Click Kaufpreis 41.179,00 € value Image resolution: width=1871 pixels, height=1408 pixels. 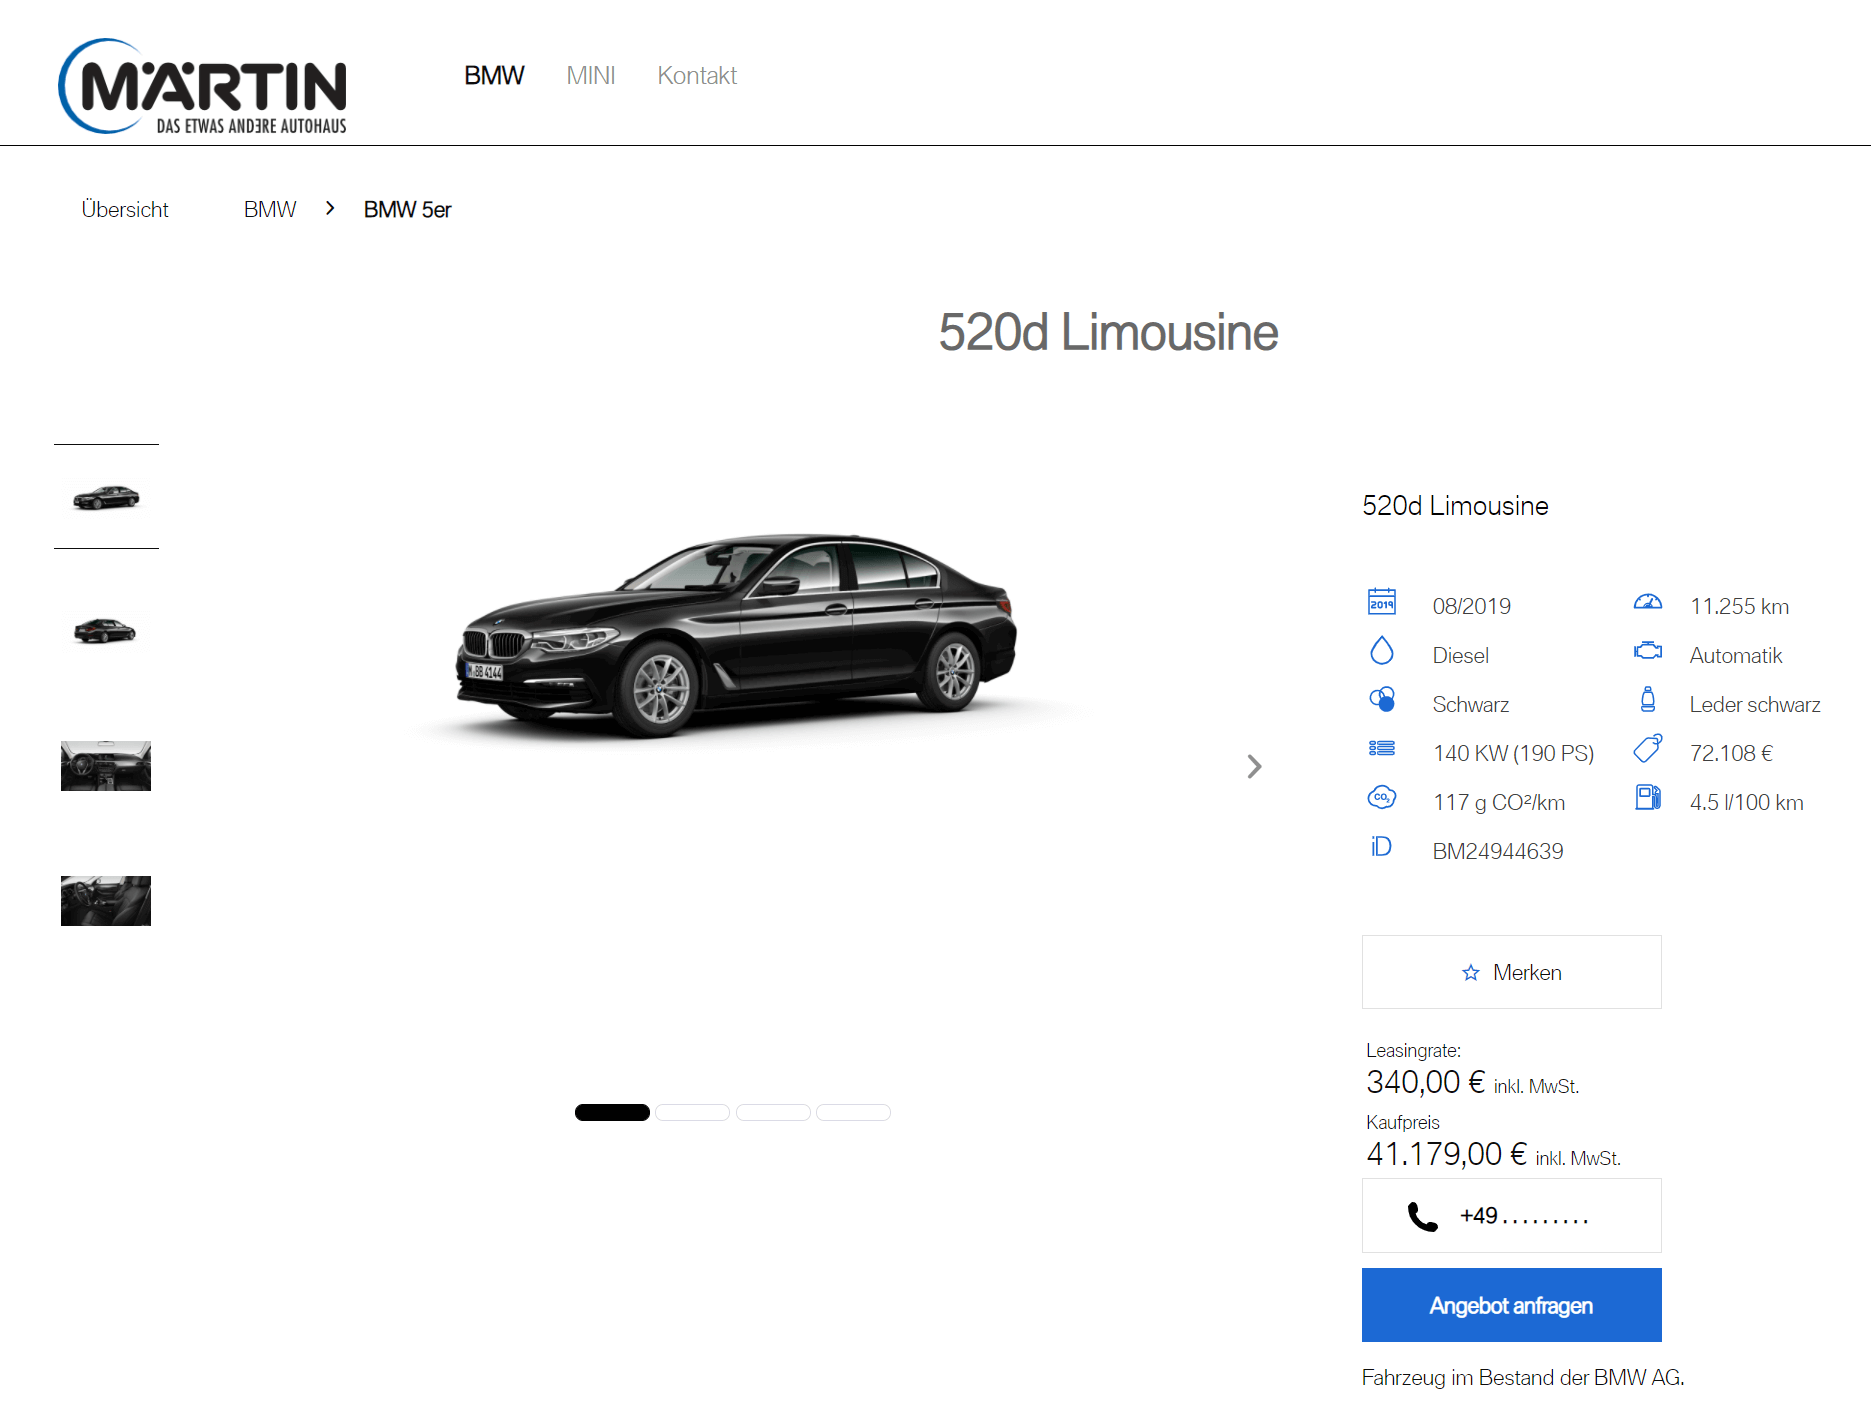click(x=1447, y=1155)
